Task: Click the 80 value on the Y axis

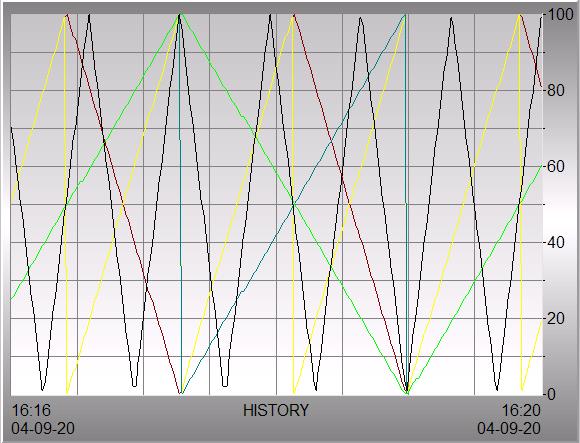Action: click(556, 91)
